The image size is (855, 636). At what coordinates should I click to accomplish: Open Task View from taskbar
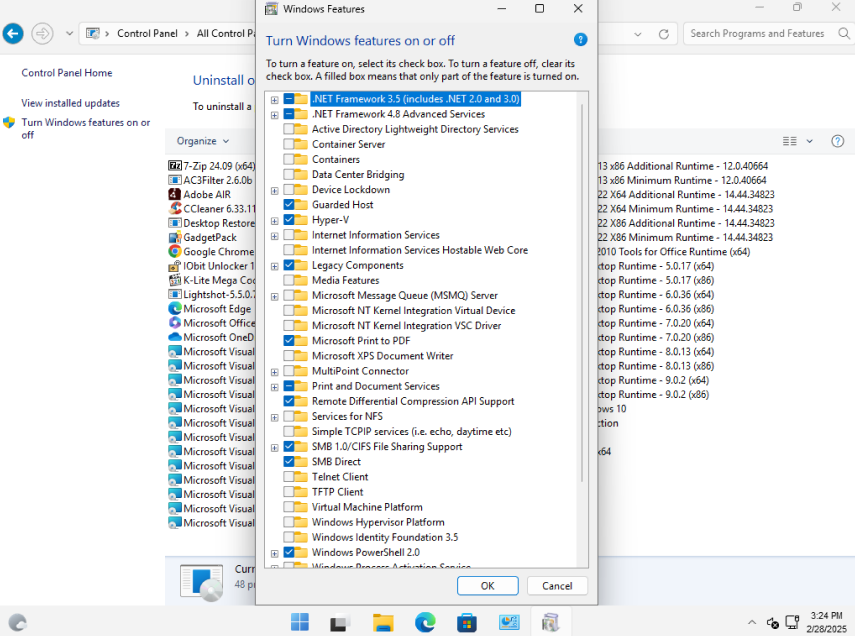[x=340, y=622]
